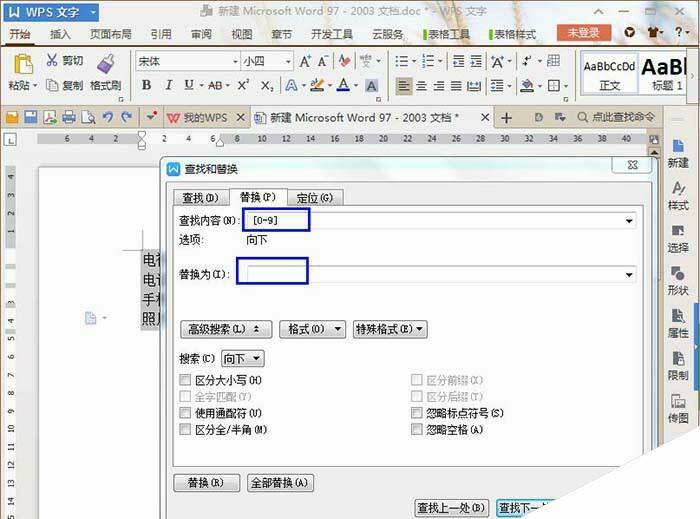Expand the 替换为 history dropdown arrow
Viewport: 700px width, 519px height.
pos(629,274)
